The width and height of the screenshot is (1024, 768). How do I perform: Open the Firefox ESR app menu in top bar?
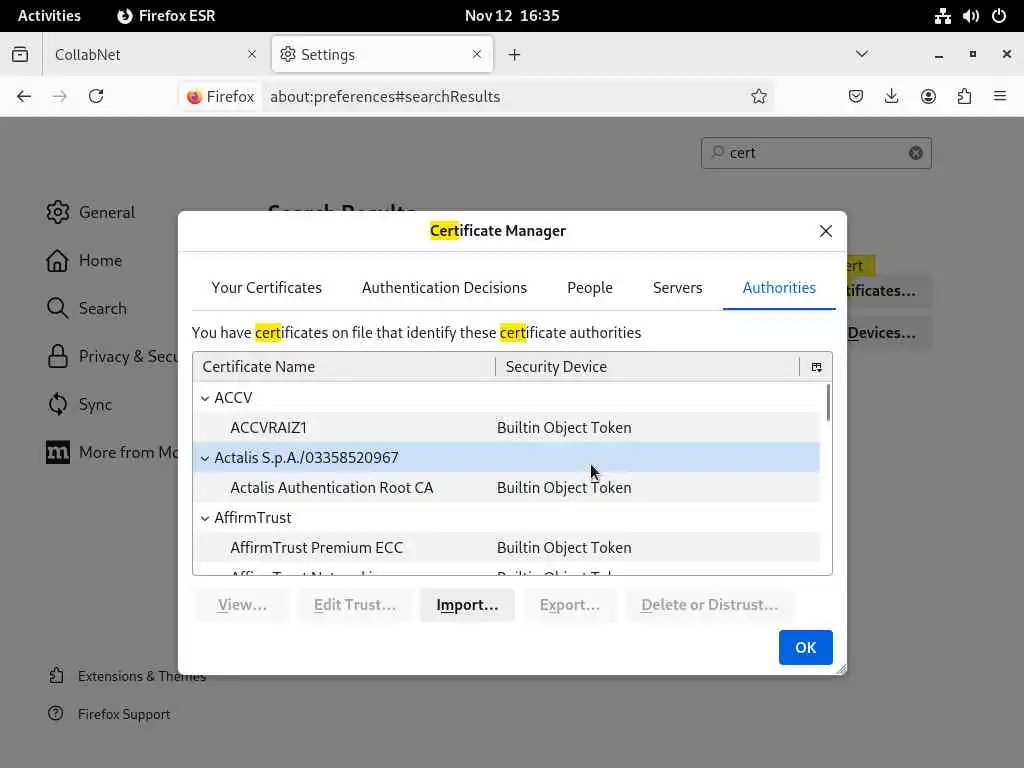(166, 16)
